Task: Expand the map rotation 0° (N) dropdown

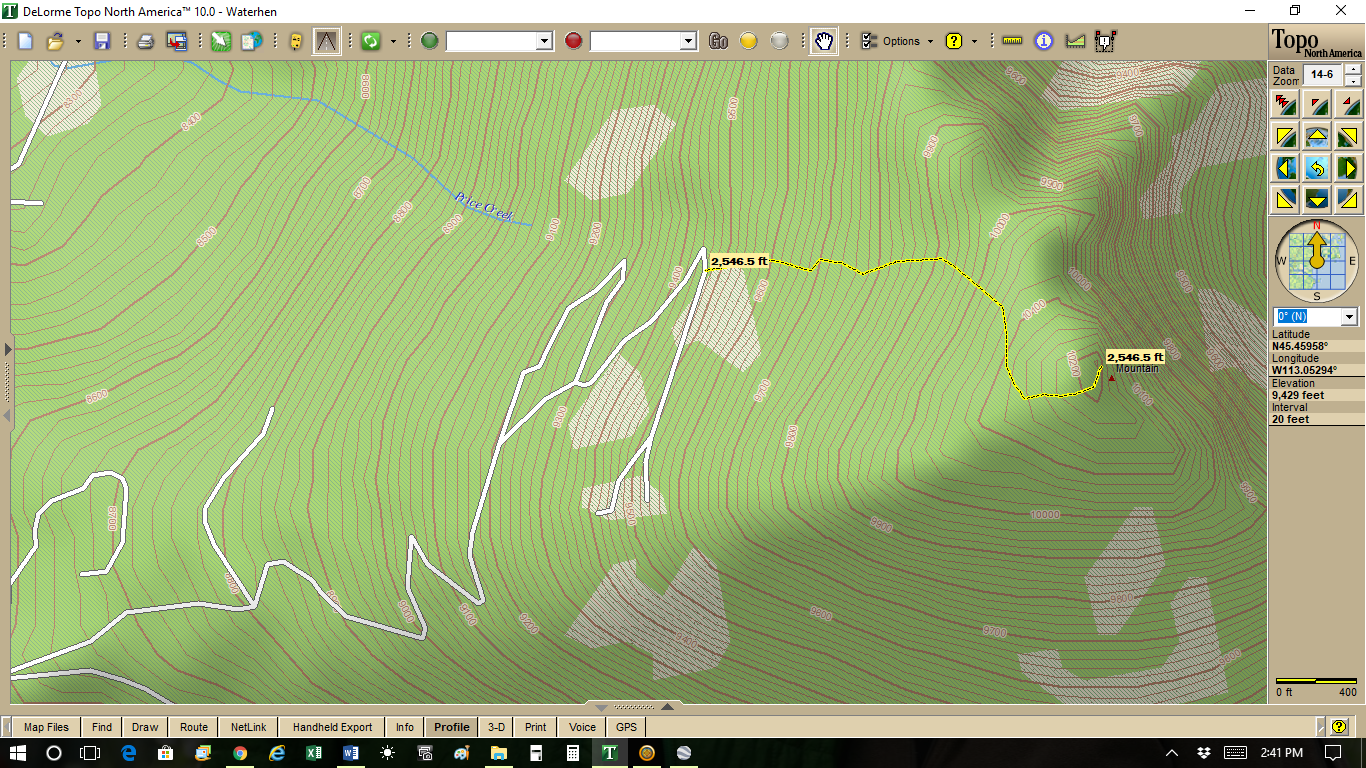Action: pos(1349,317)
